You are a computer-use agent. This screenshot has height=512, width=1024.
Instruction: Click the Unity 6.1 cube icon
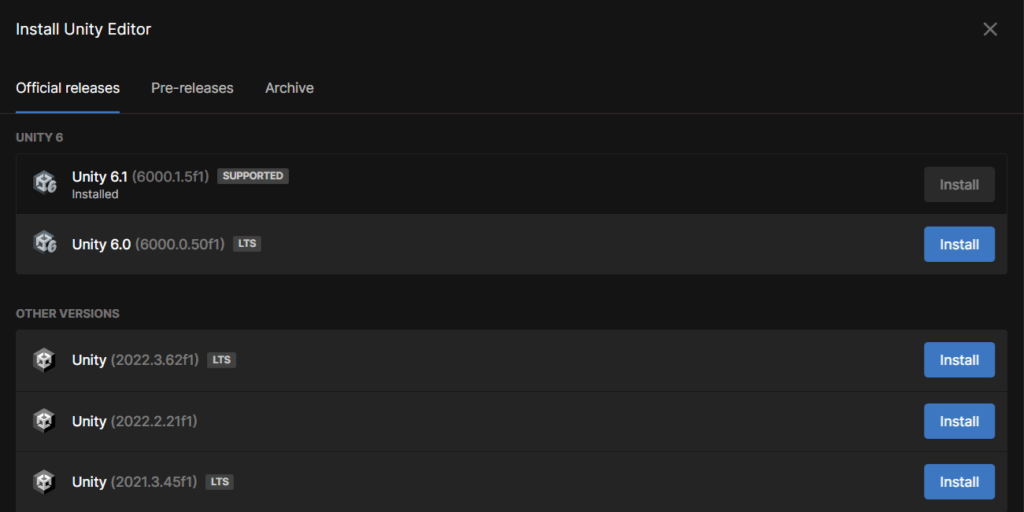point(45,183)
